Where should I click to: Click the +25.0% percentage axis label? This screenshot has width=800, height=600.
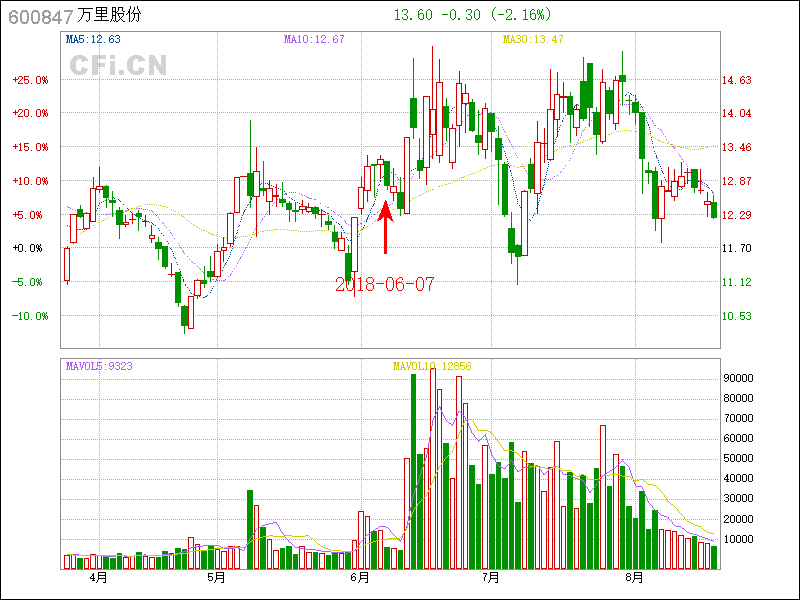click(x=30, y=80)
